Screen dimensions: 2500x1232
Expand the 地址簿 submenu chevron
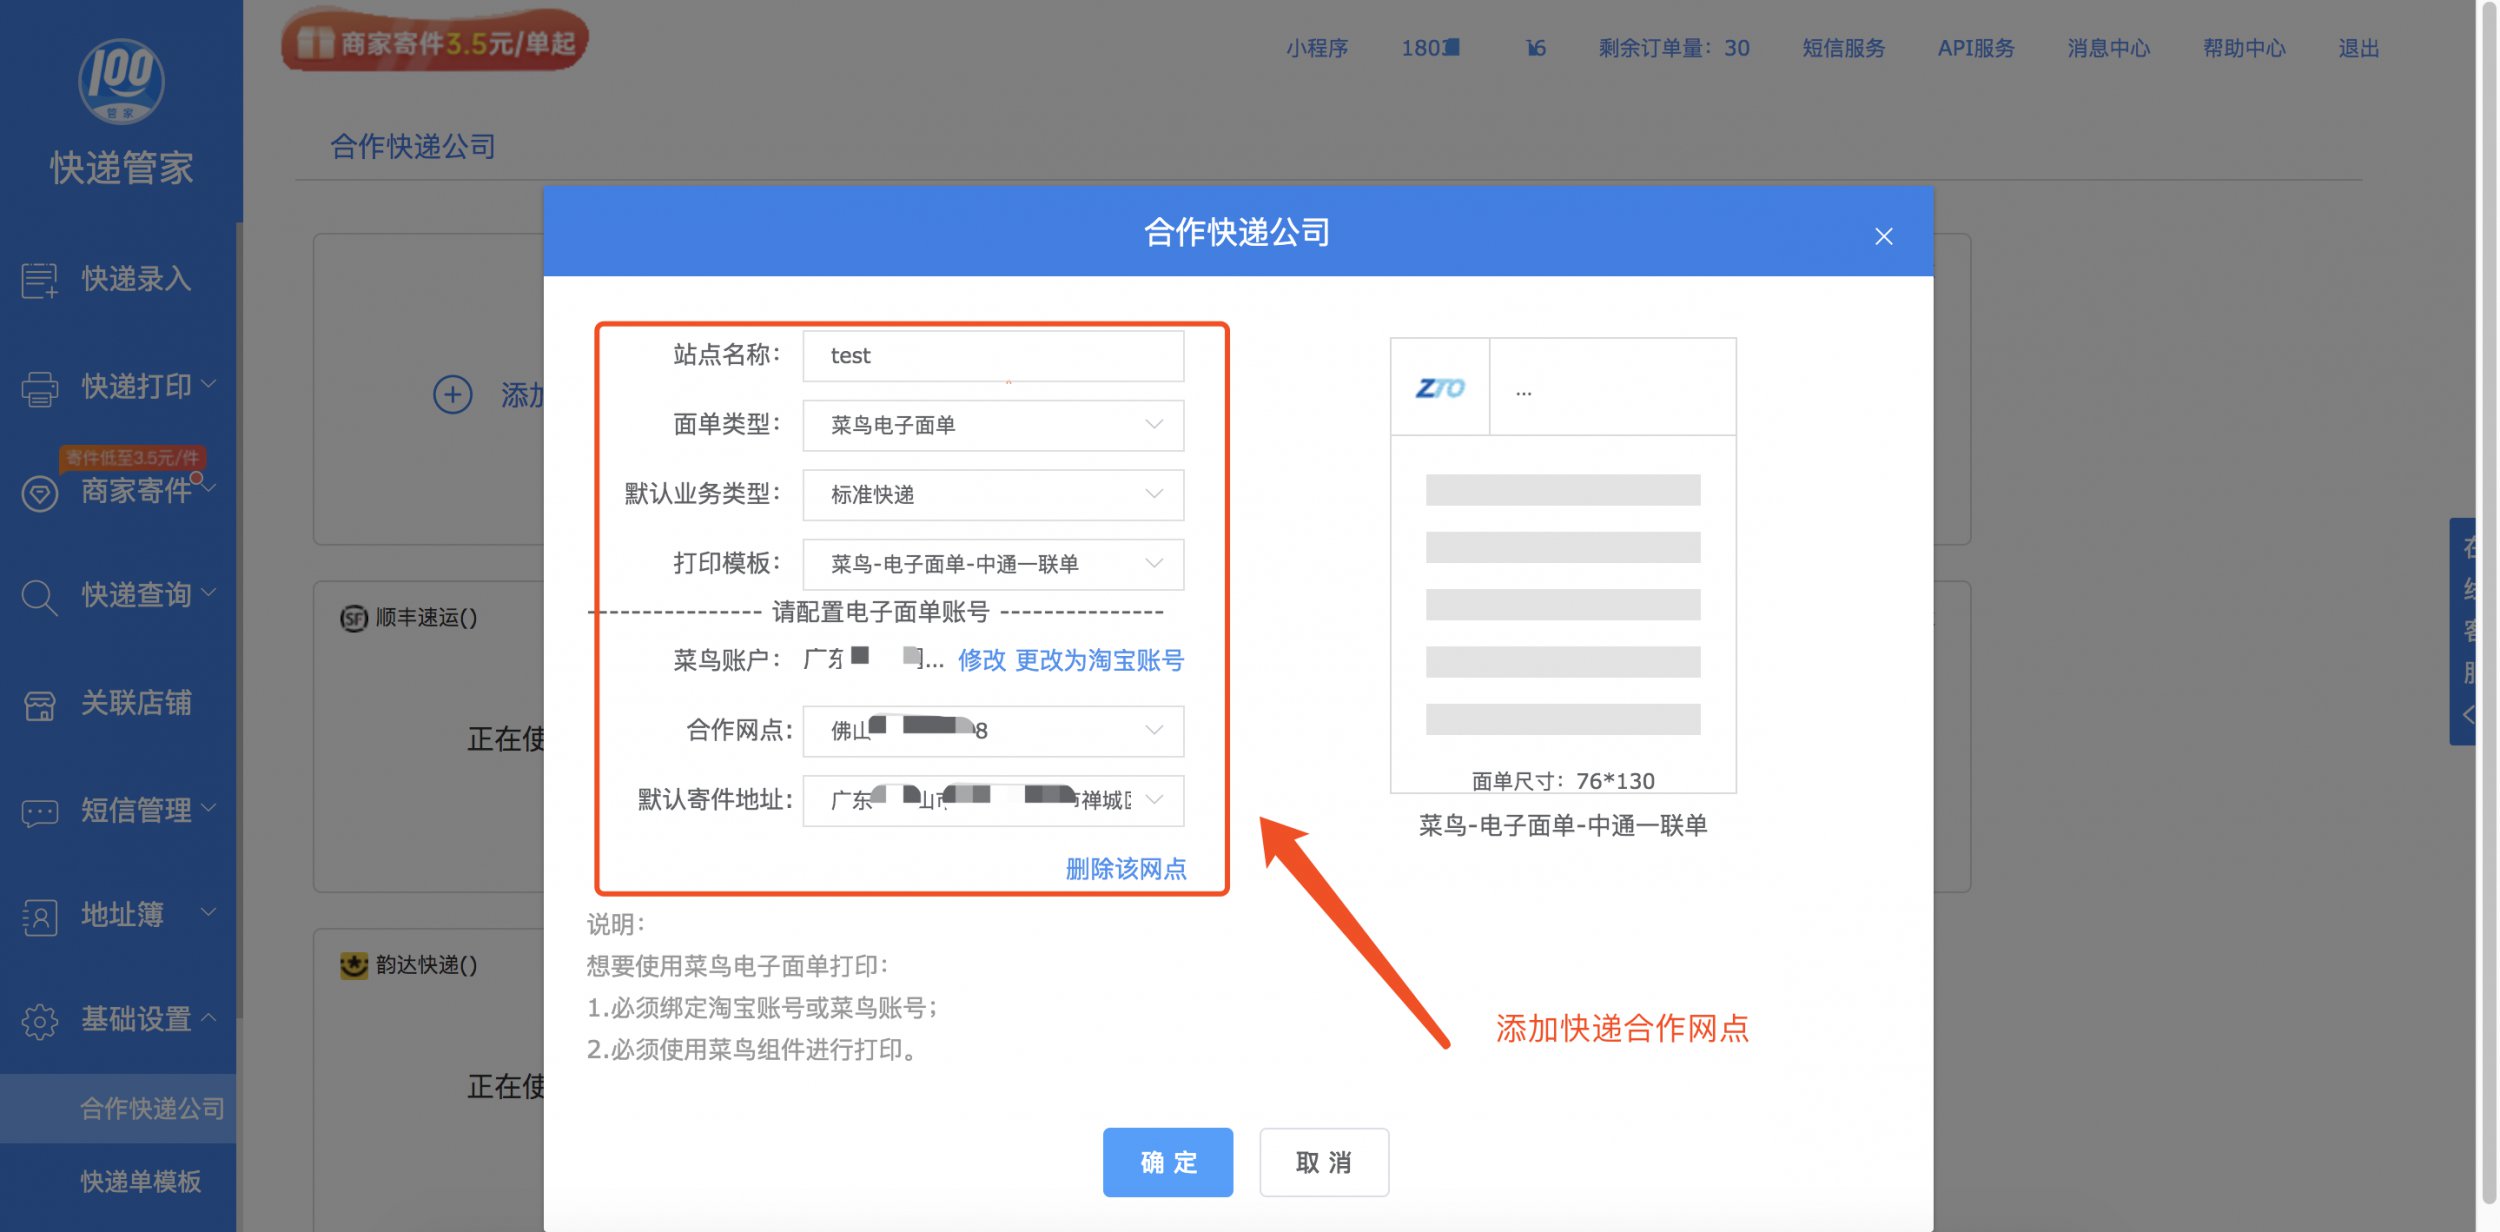click(209, 912)
